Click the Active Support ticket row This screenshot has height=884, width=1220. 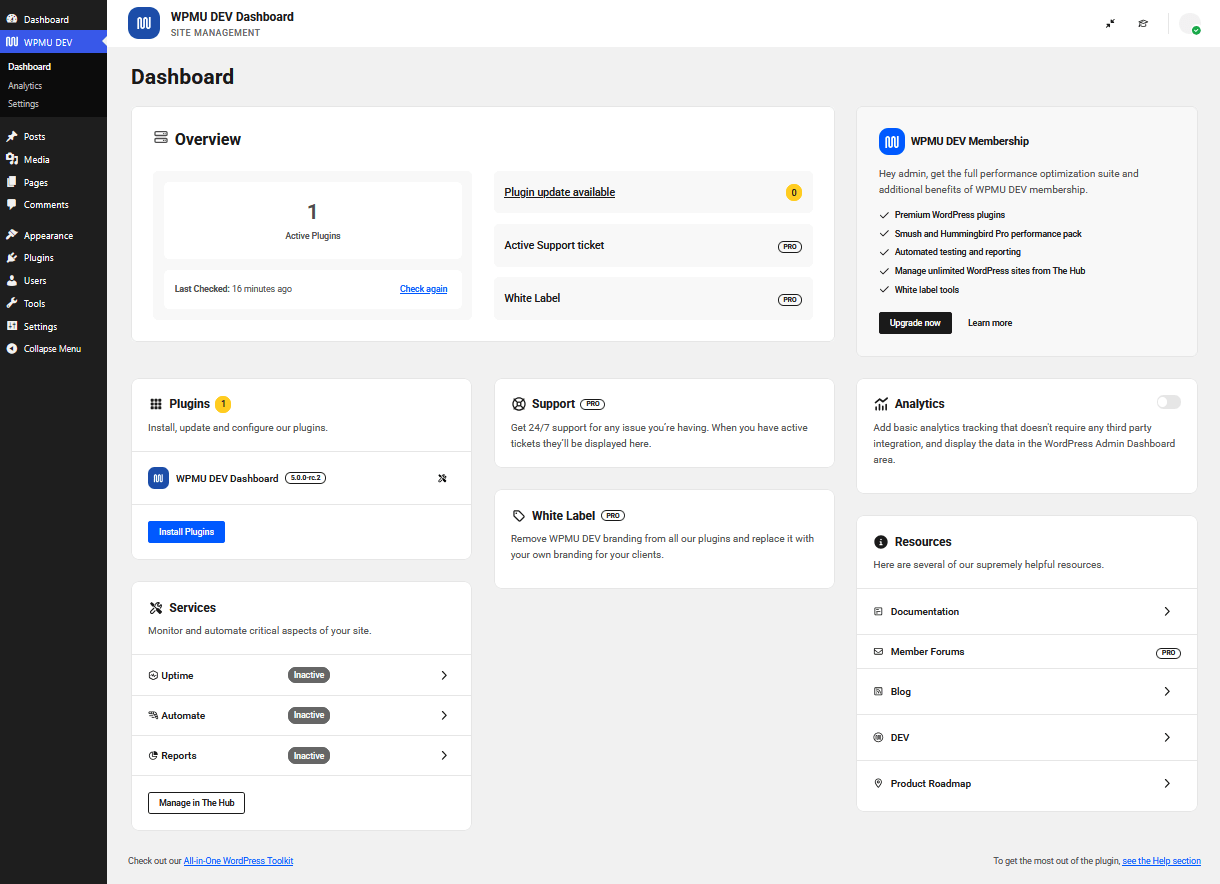click(653, 245)
